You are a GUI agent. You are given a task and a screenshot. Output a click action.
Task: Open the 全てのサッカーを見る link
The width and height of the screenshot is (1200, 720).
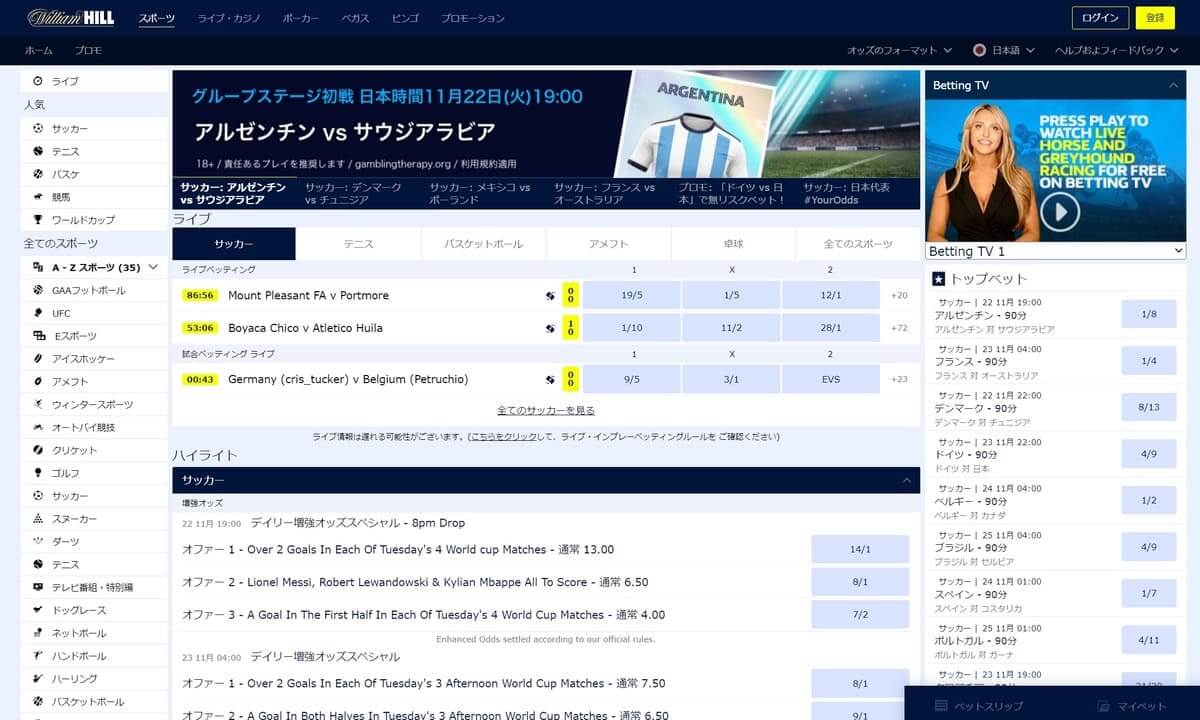(546, 411)
